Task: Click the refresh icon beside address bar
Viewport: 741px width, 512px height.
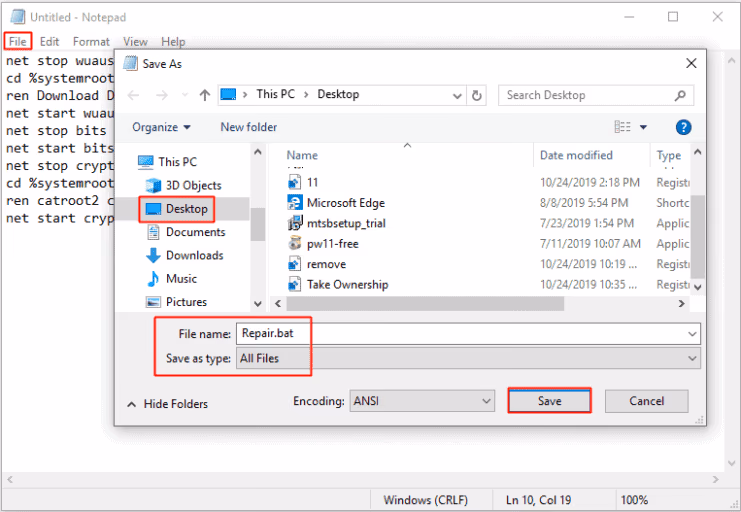Action: click(476, 95)
